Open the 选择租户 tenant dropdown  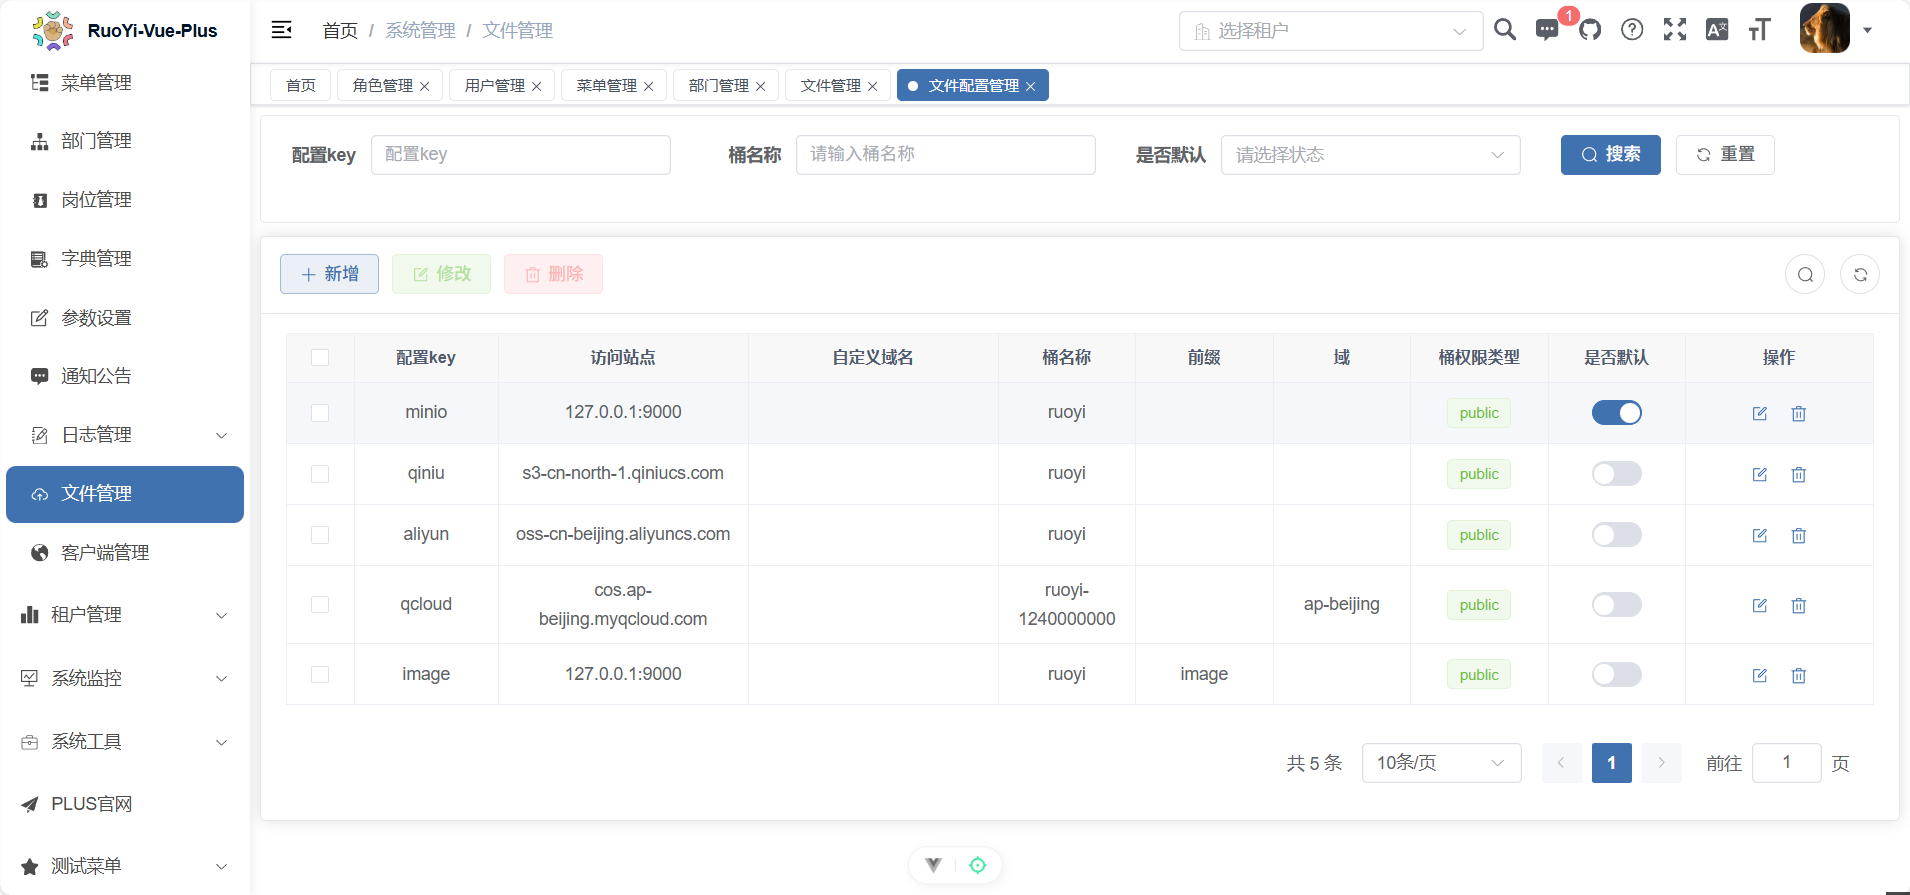click(x=1330, y=31)
